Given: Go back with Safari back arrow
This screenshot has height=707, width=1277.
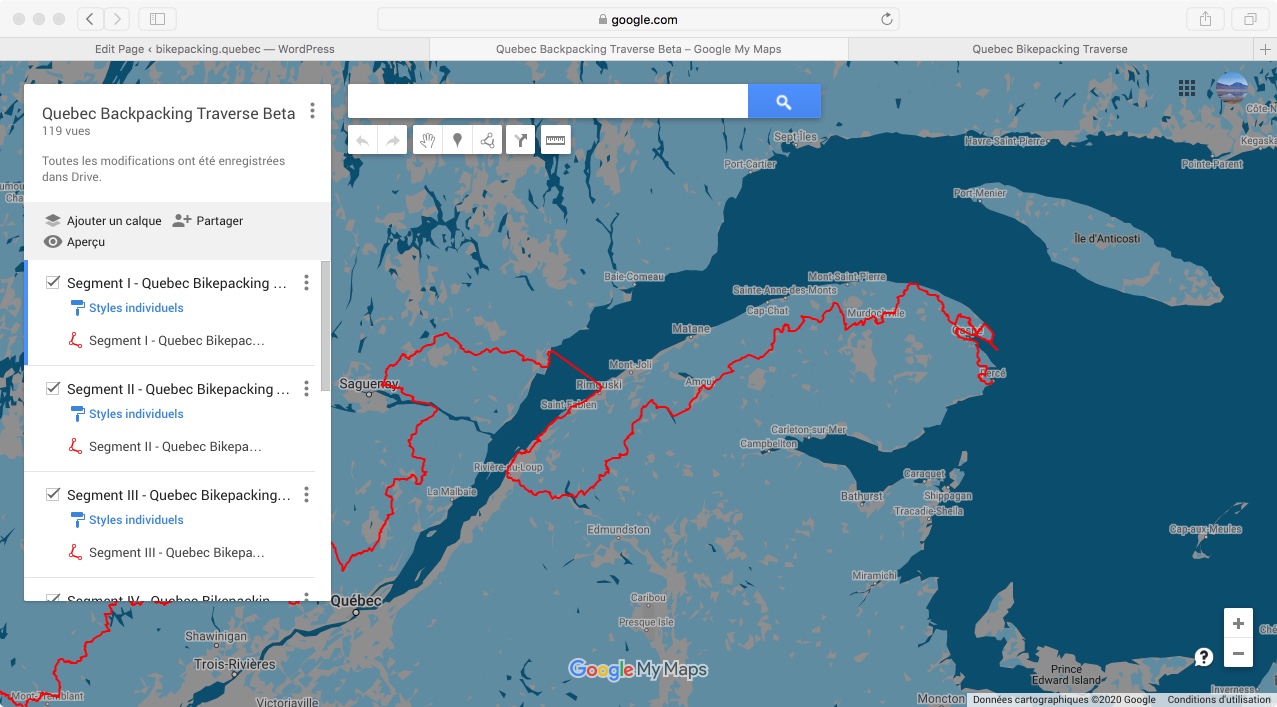Looking at the screenshot, I should pos(90,19).
